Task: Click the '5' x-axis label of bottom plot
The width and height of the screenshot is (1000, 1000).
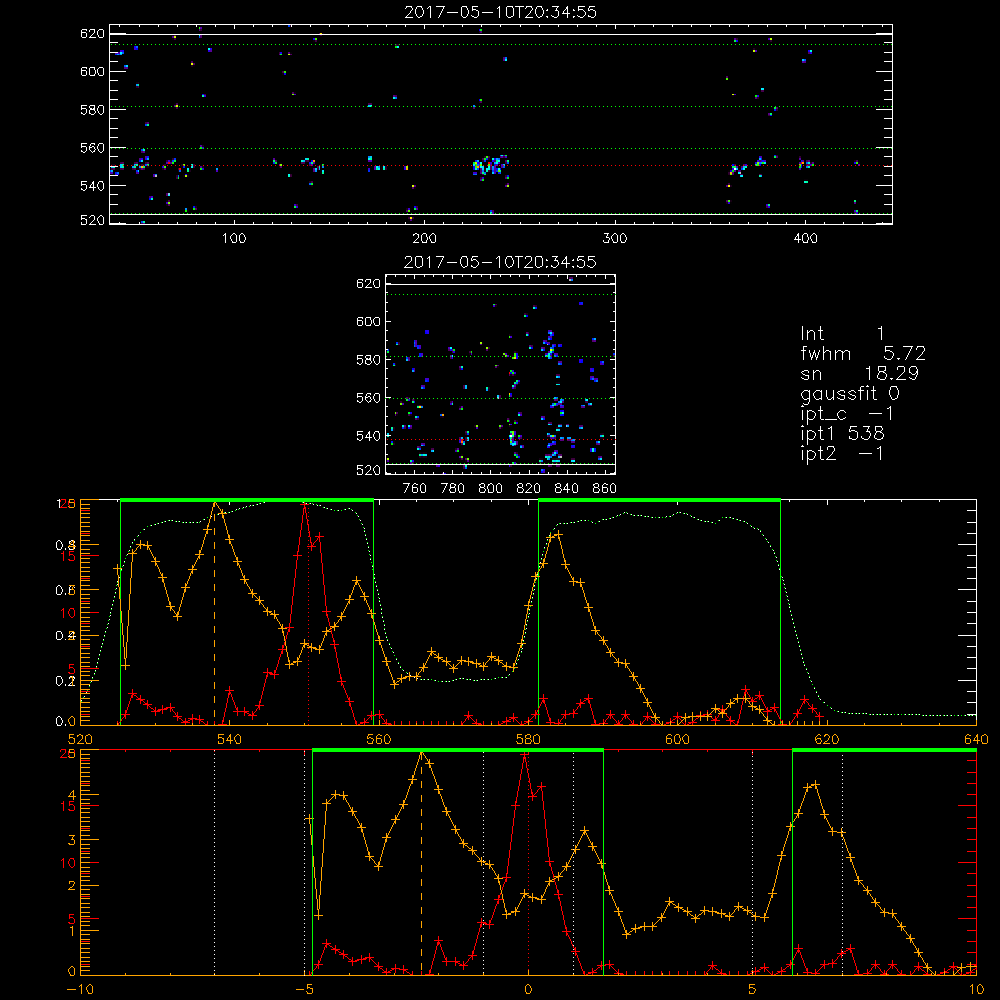Action: (x=753, y=989)
